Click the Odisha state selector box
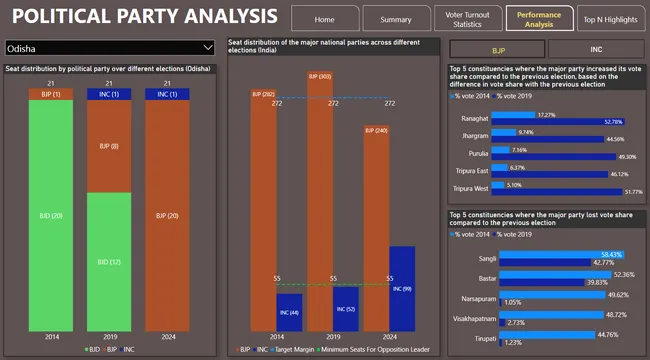650x360 pixels. [110, 48]
